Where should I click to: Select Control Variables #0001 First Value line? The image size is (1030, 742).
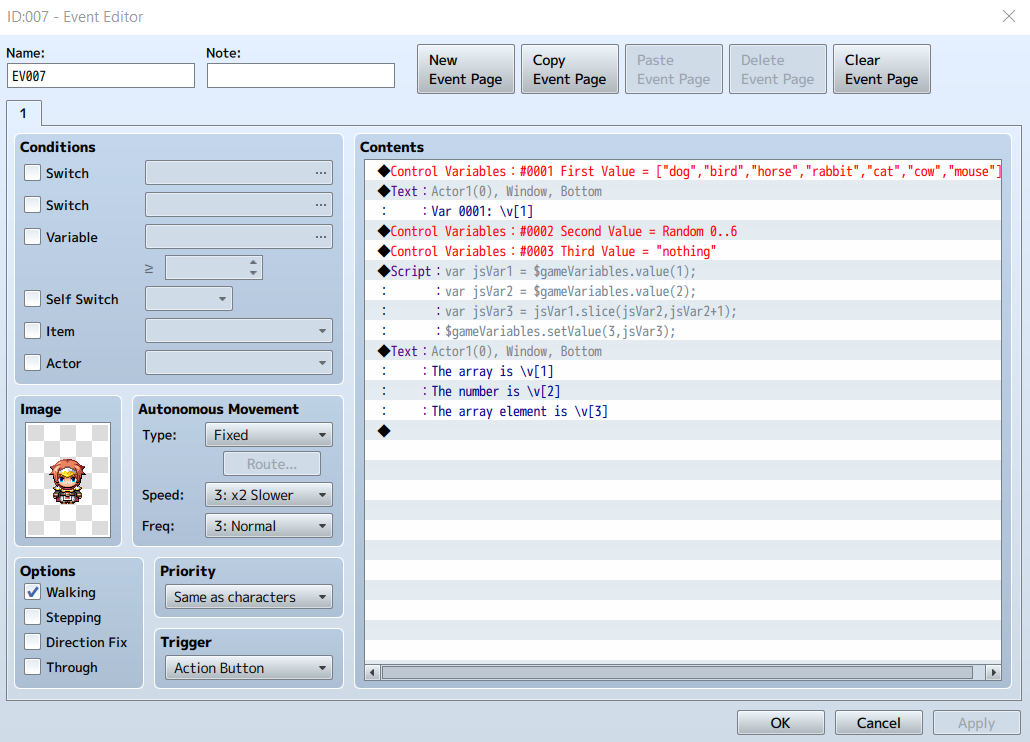[x=683, y=171]
